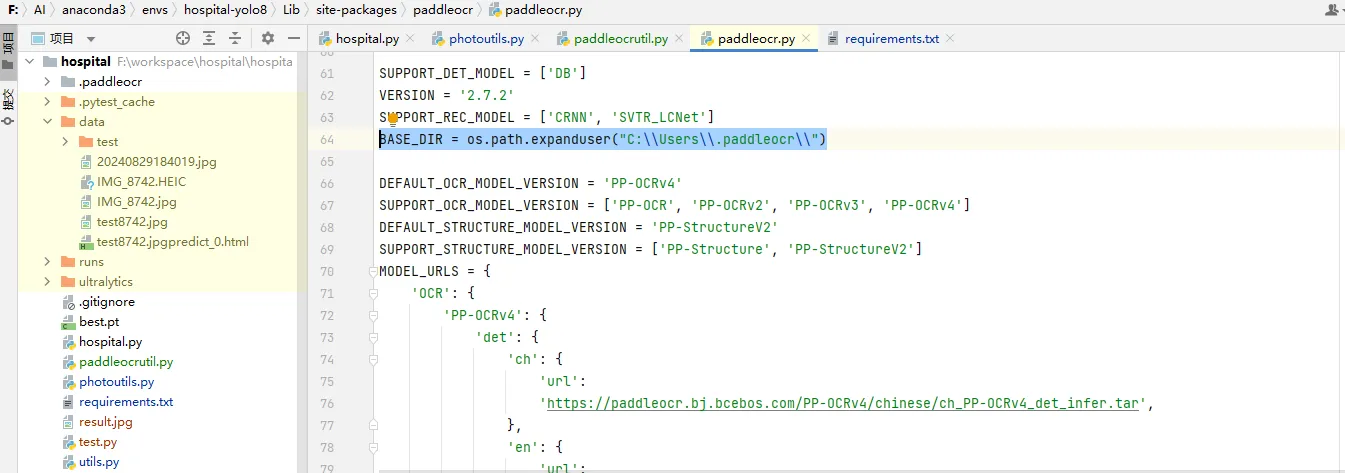Click the 'F:' drive breadcrumb
Screen dimensions: 1345x473
[12, 10]
